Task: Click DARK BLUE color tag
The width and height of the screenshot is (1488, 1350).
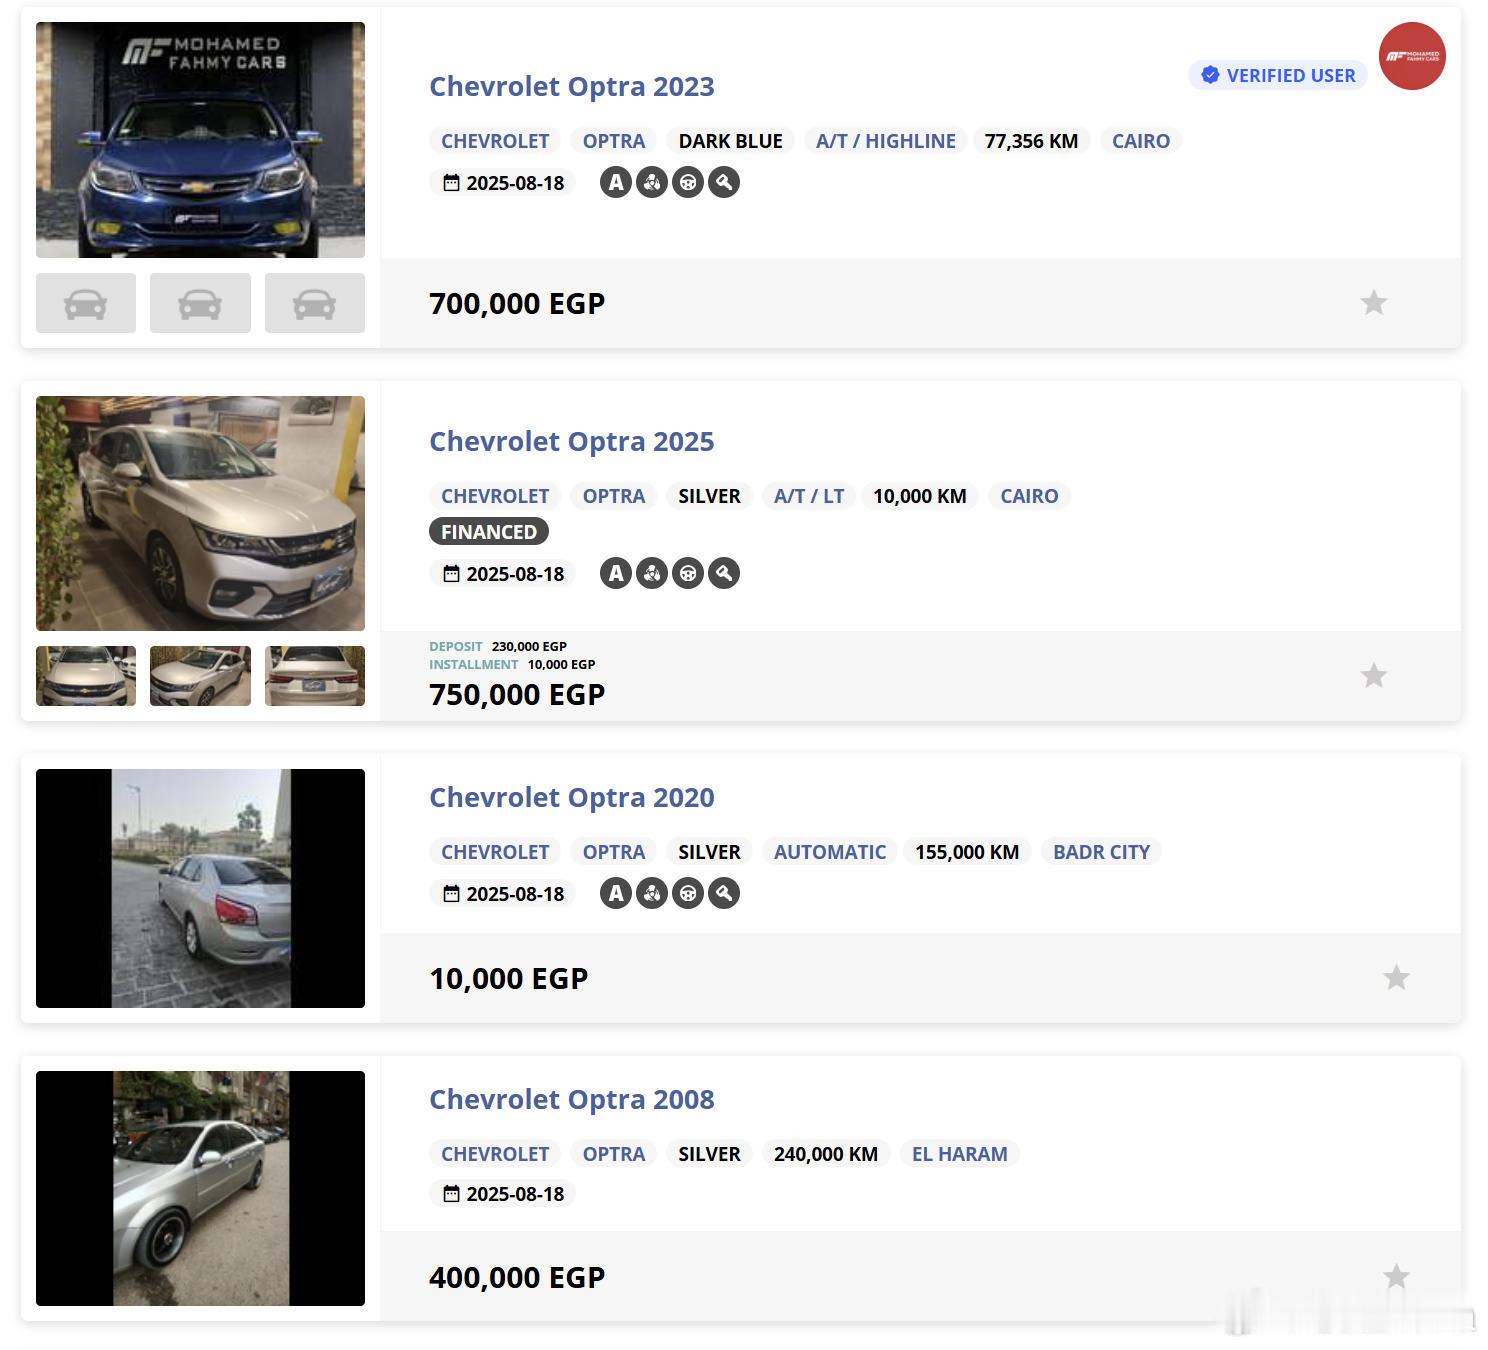Action: pyautogui.click(x=731, y=141)
